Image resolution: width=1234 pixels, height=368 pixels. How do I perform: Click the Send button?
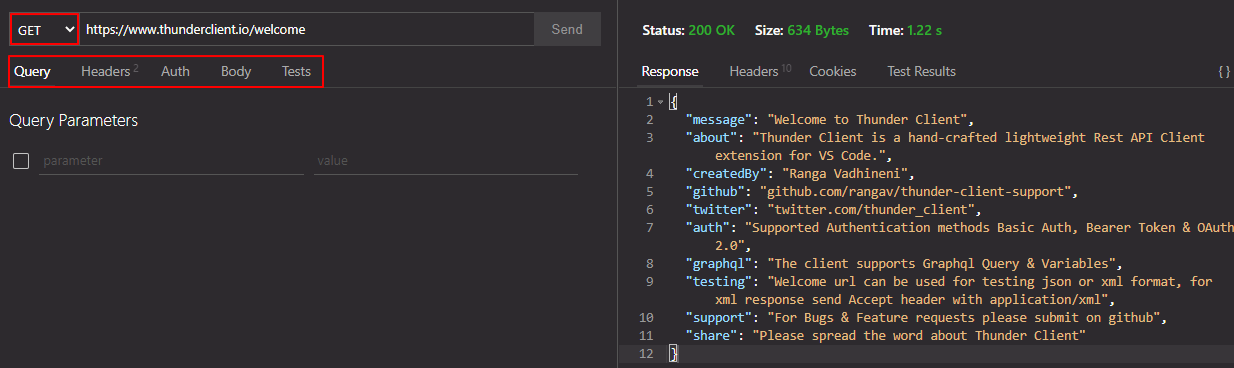567,29
